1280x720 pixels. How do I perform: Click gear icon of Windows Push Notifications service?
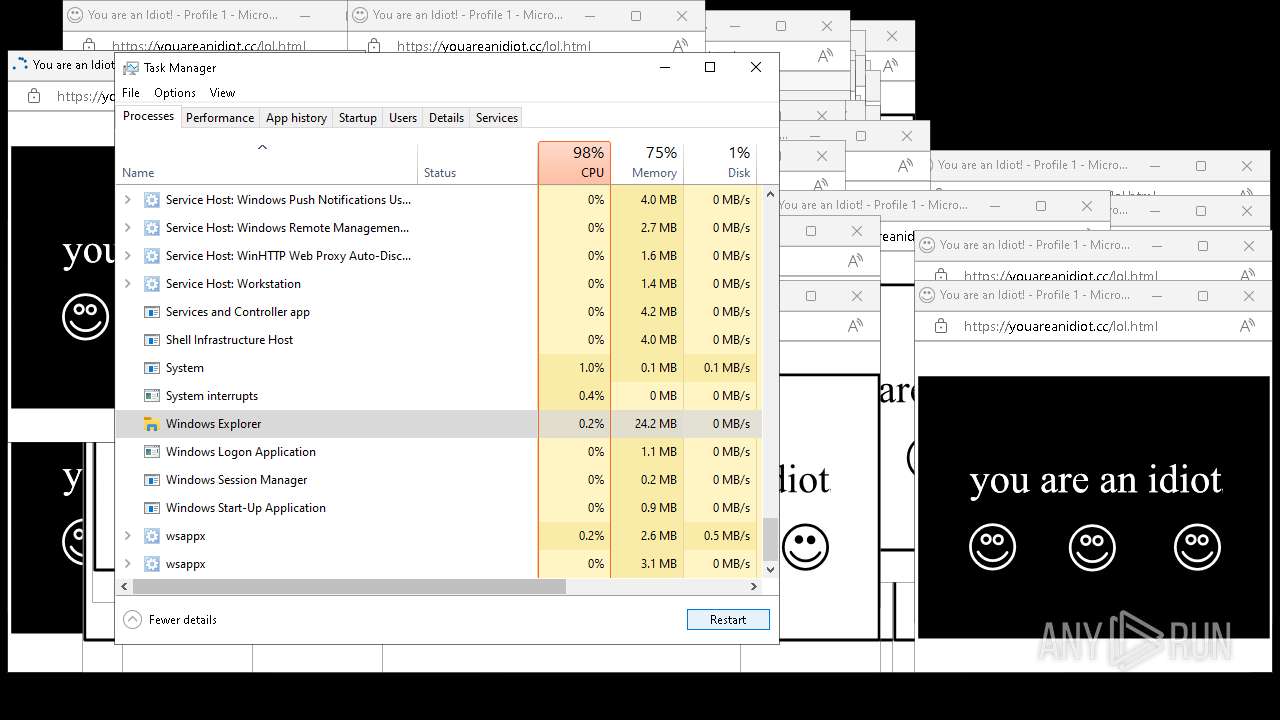(x=152, y=200)
